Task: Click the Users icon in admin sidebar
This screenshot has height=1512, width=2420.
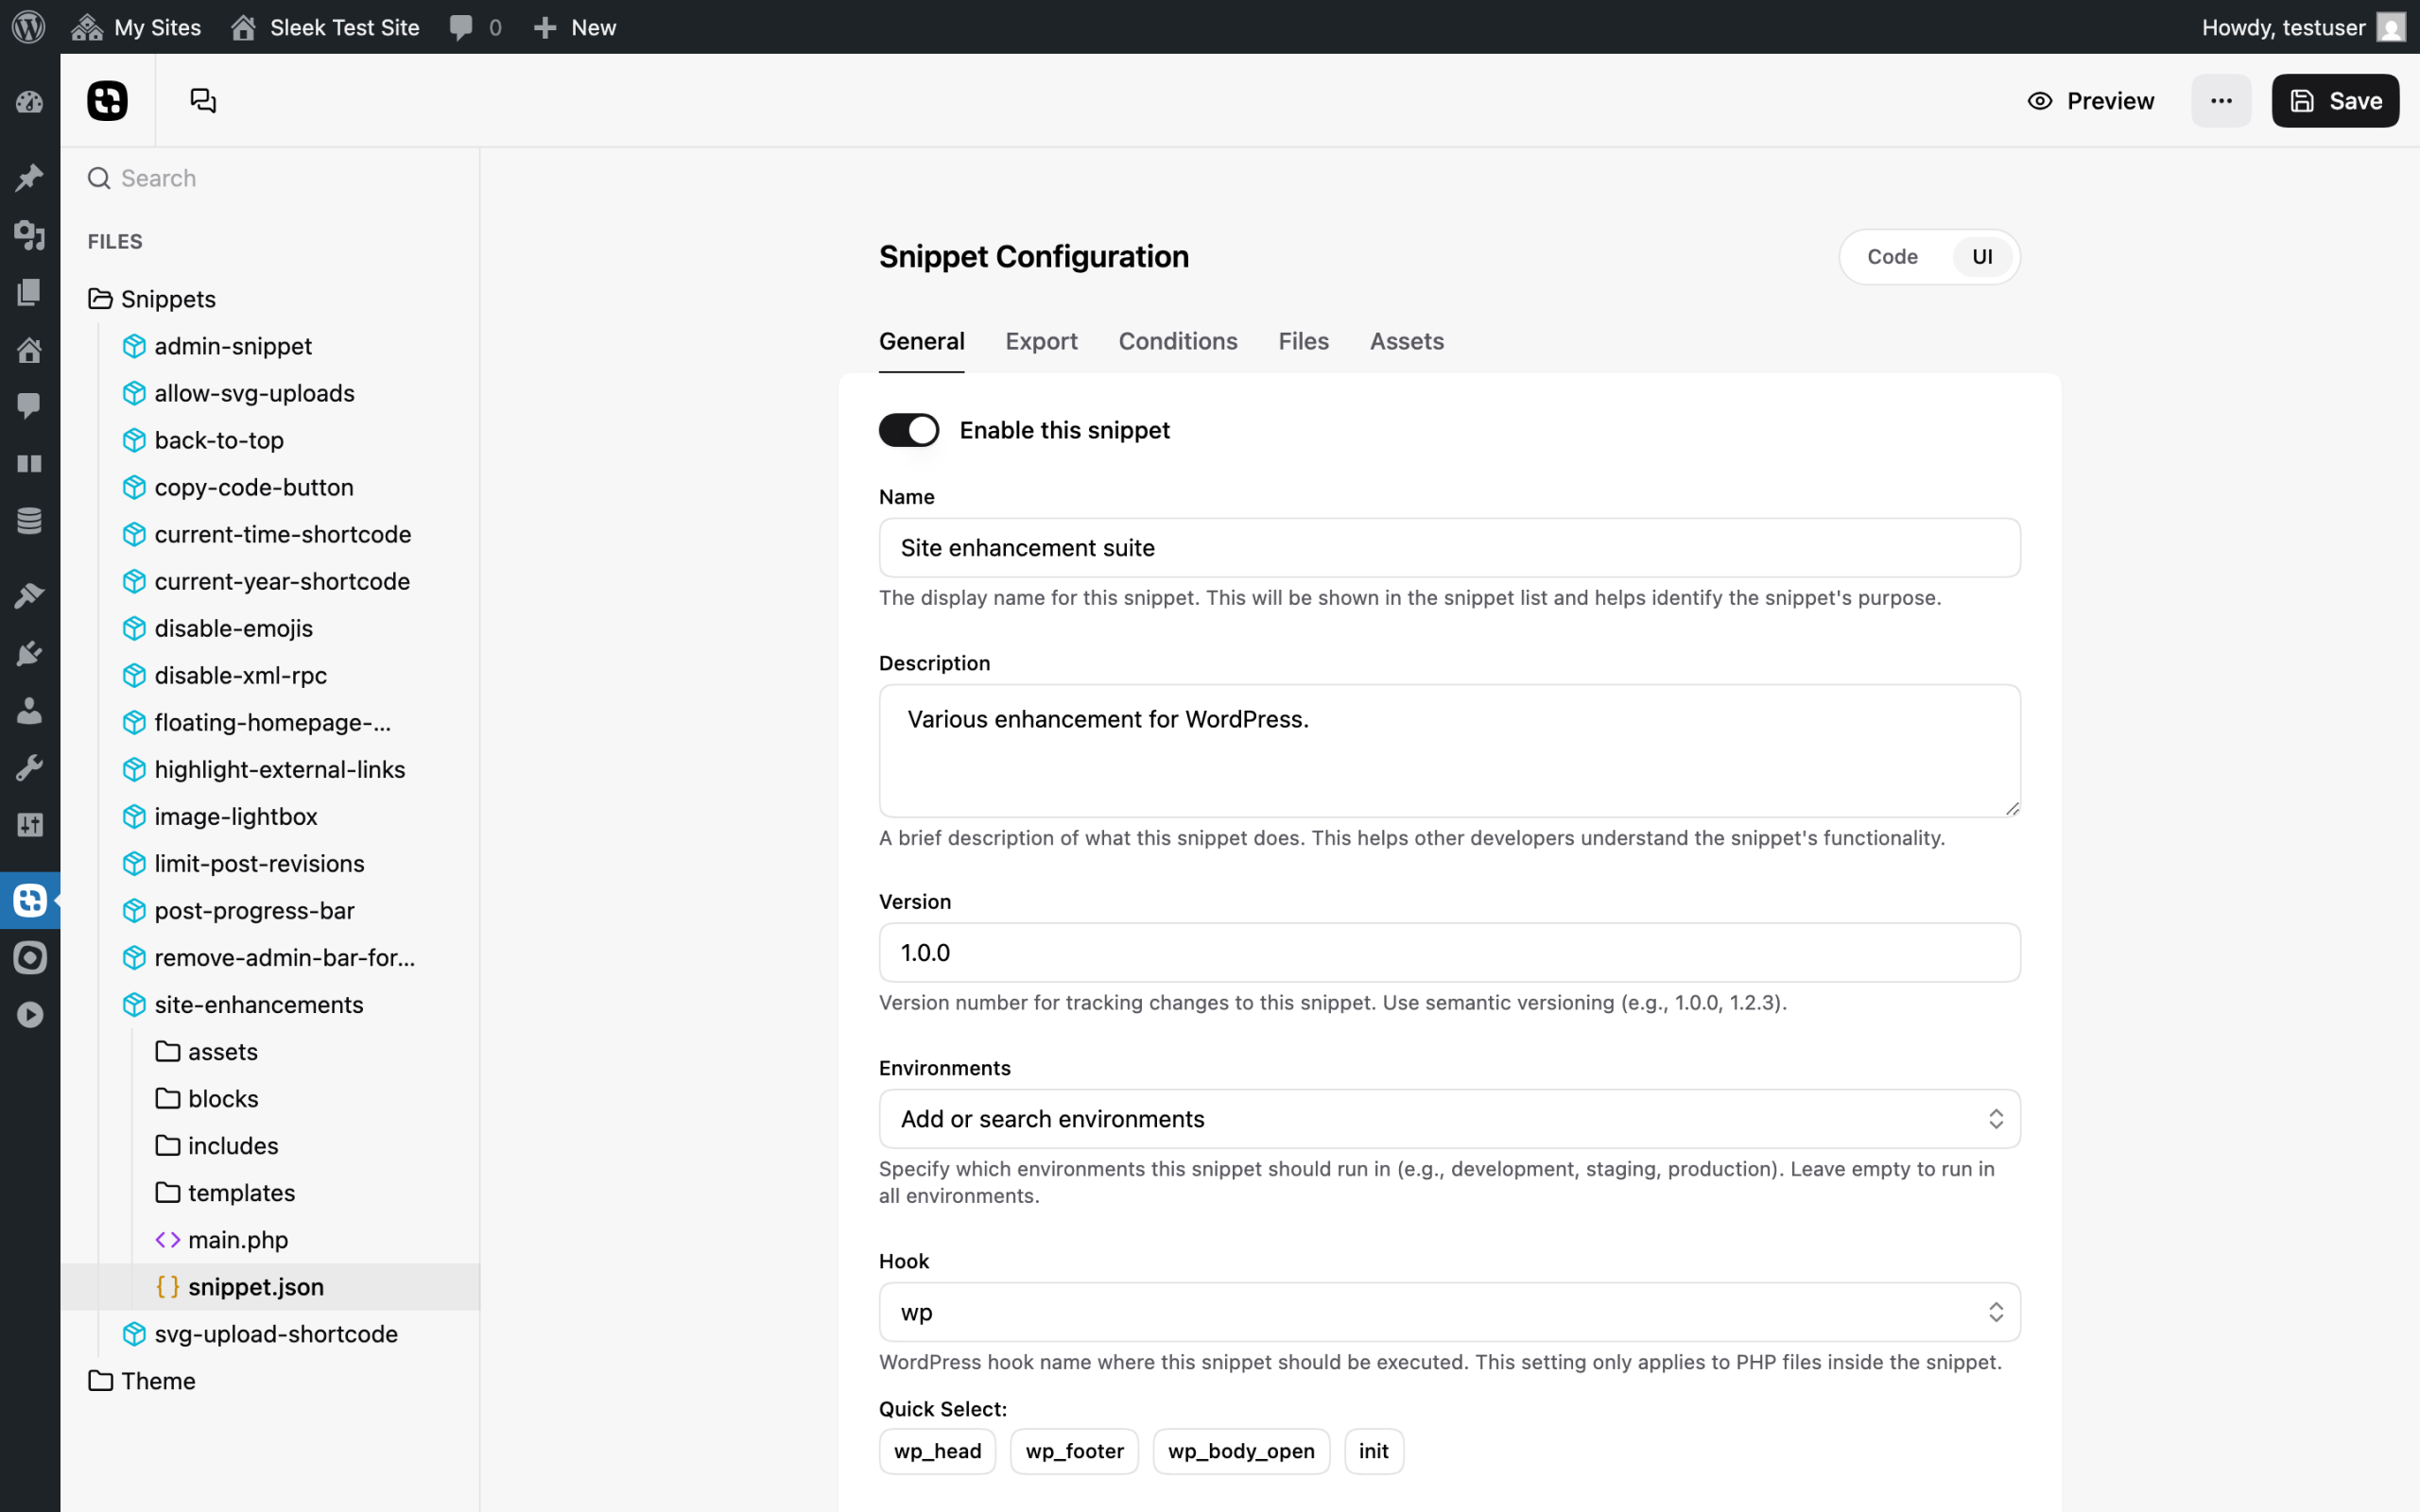Action: (x=29, y=711)
